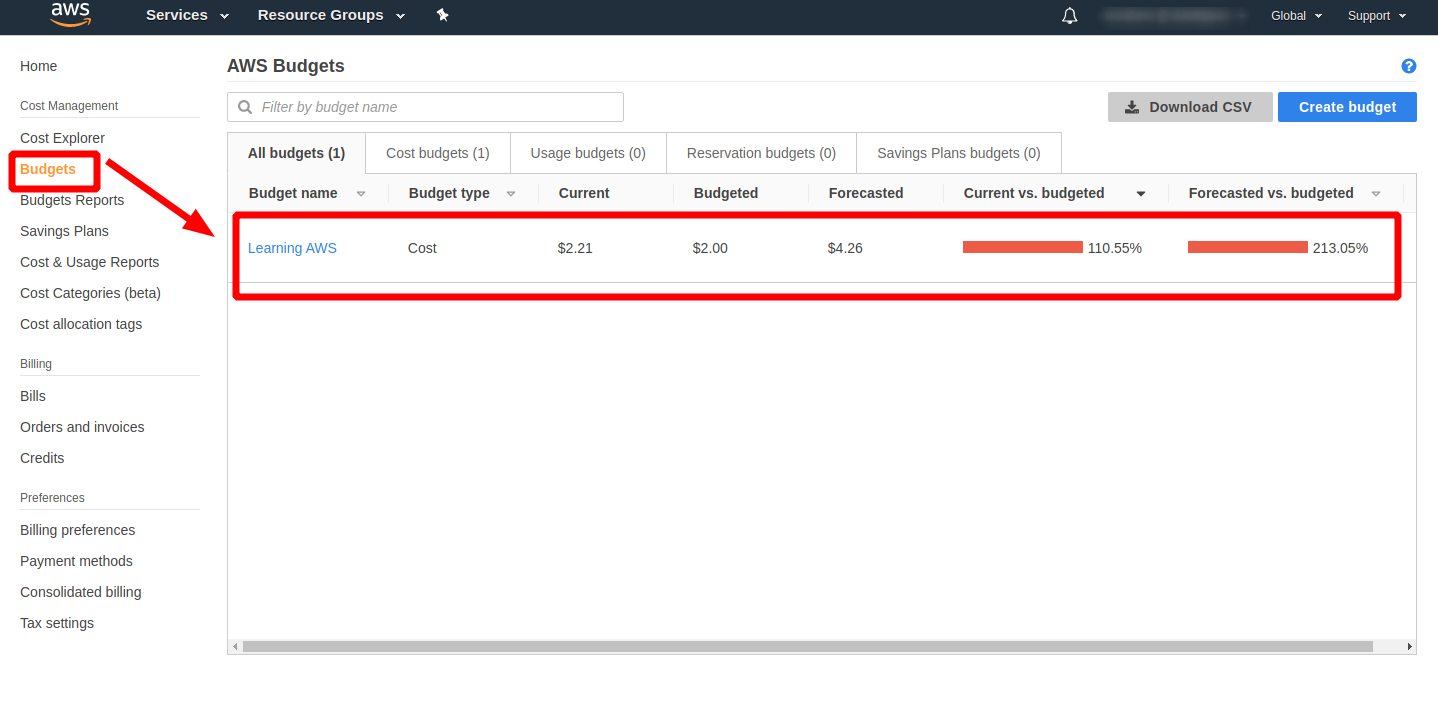
Task: Open Consolidated billing
Action: pos(80,592)
